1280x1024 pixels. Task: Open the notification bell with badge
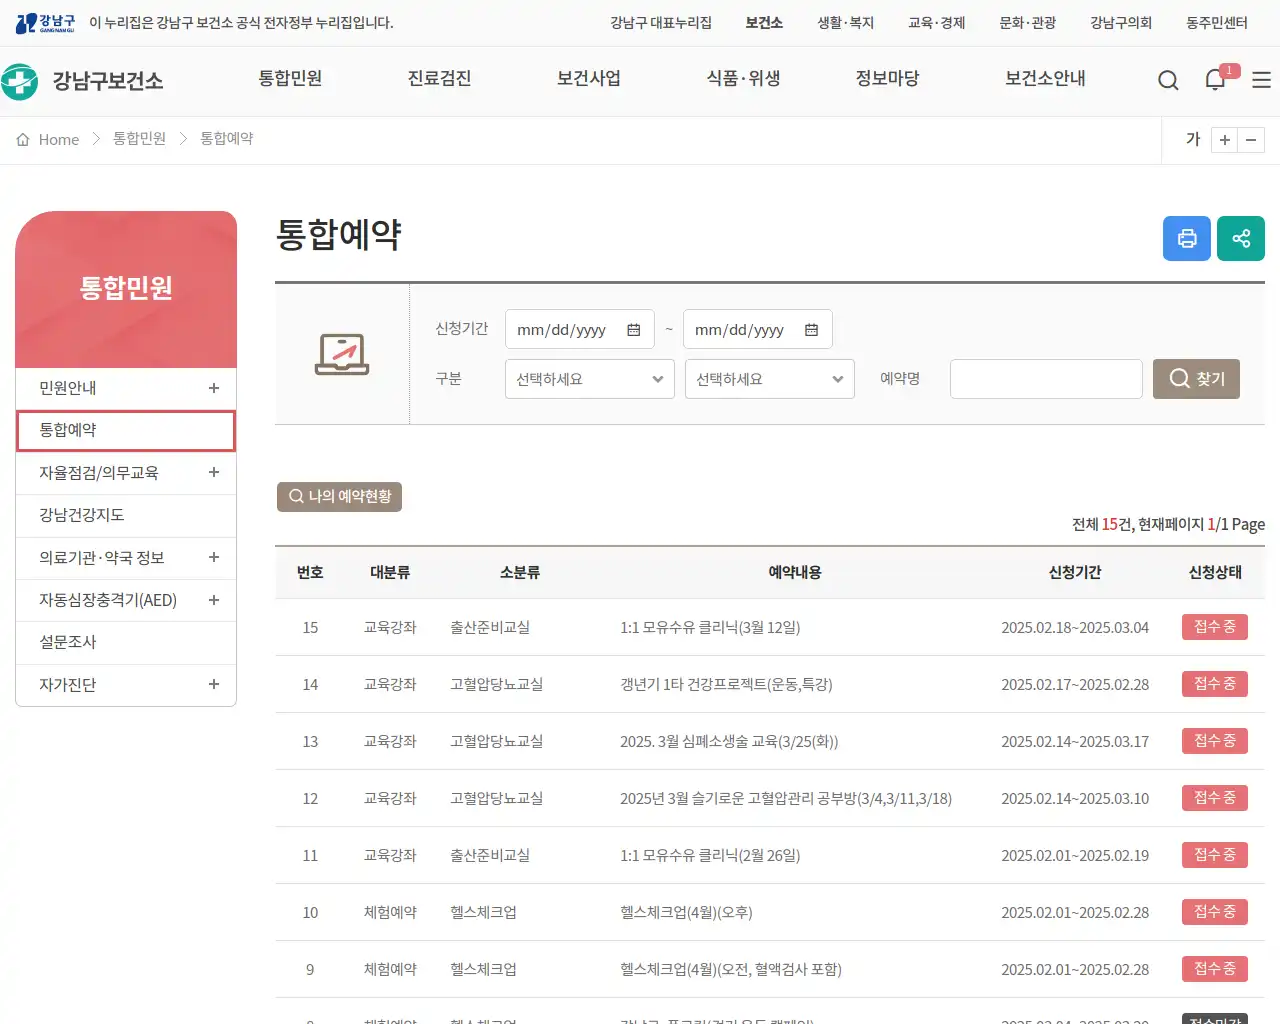[1214, 79]
